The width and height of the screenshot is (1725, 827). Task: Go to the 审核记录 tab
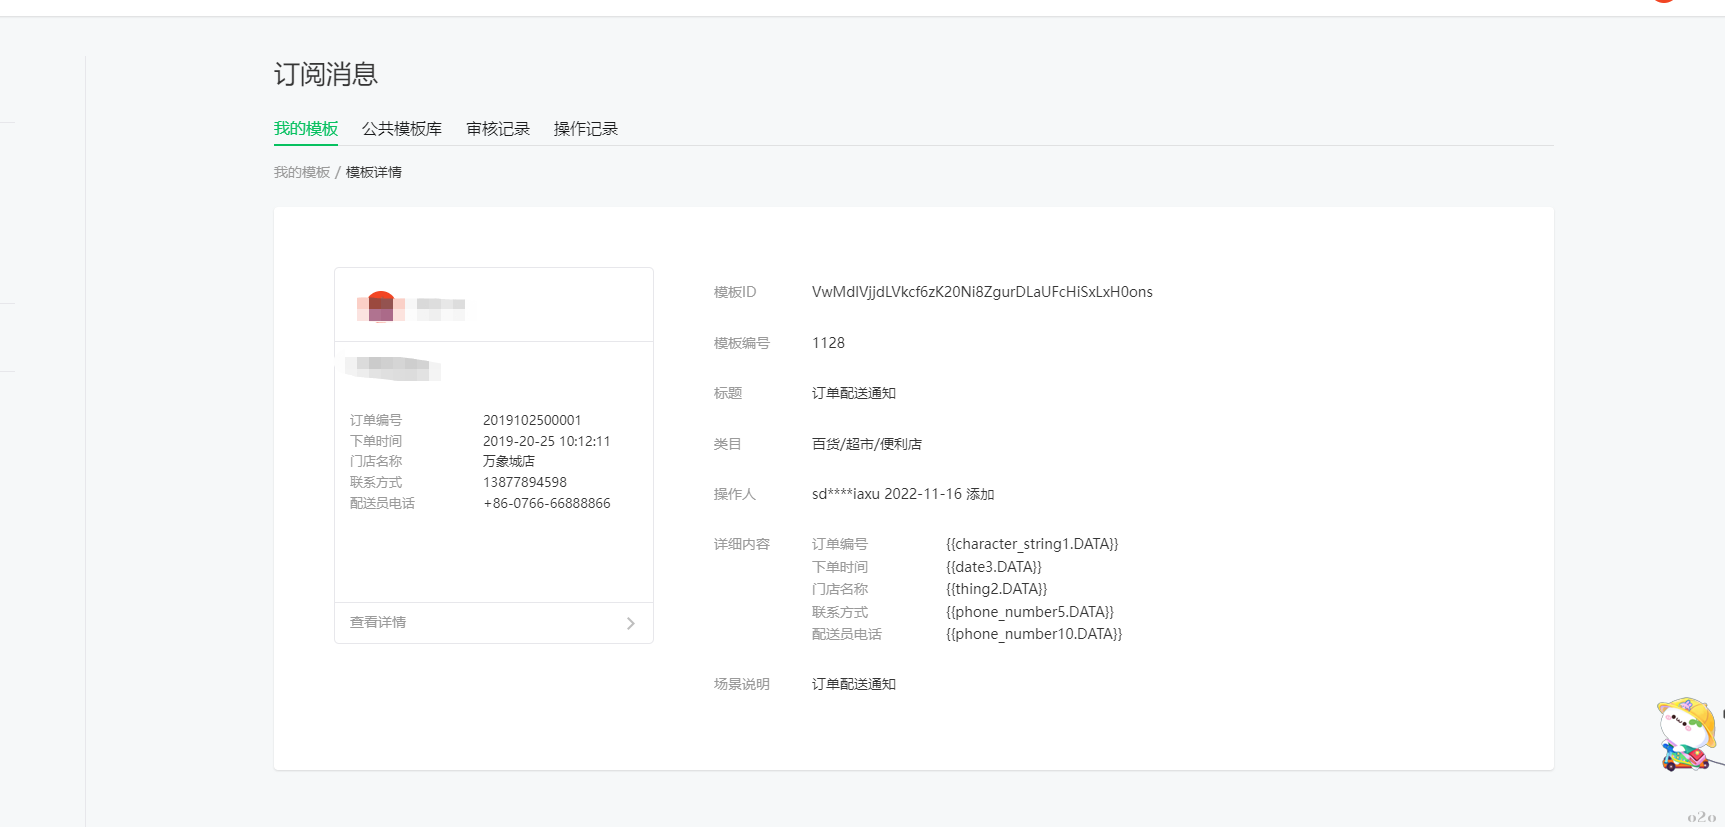point(497,129)
